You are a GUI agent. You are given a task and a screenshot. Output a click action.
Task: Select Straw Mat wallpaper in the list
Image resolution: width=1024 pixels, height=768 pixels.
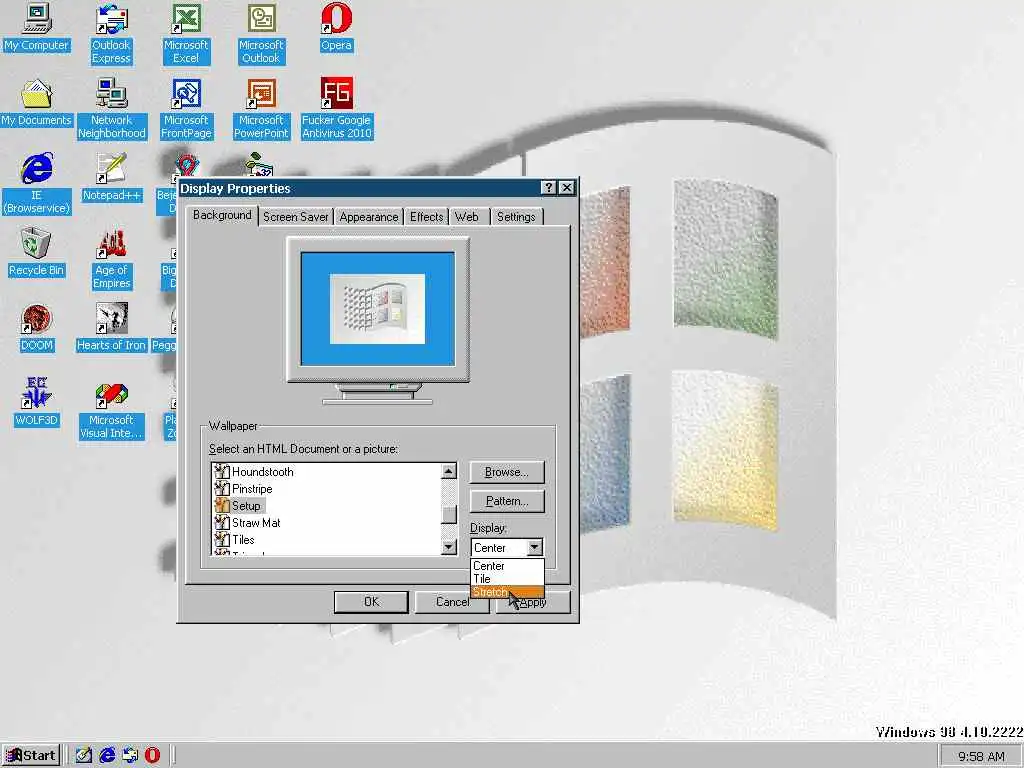[256, 522]
